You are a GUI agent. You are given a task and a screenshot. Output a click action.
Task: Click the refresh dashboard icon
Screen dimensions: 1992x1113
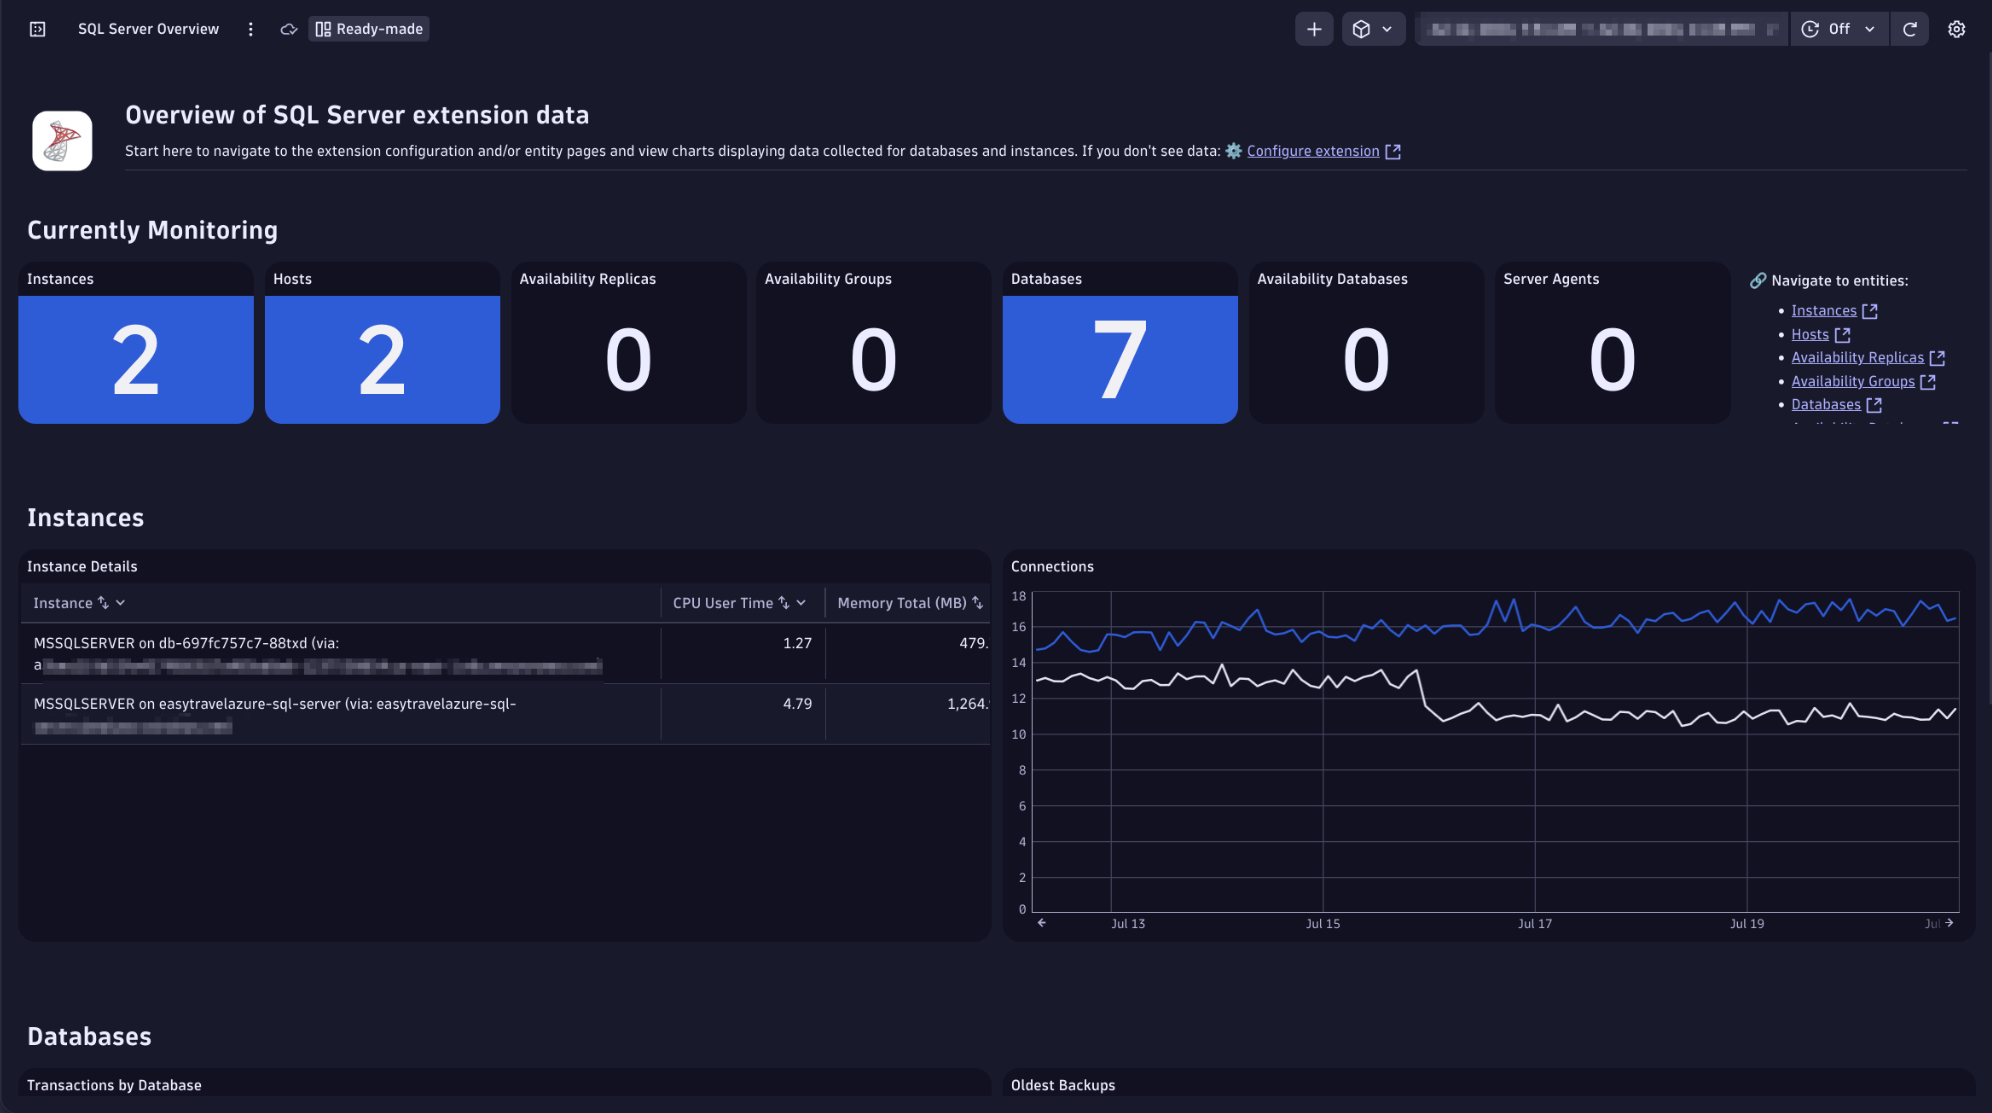pos(1909,29)
